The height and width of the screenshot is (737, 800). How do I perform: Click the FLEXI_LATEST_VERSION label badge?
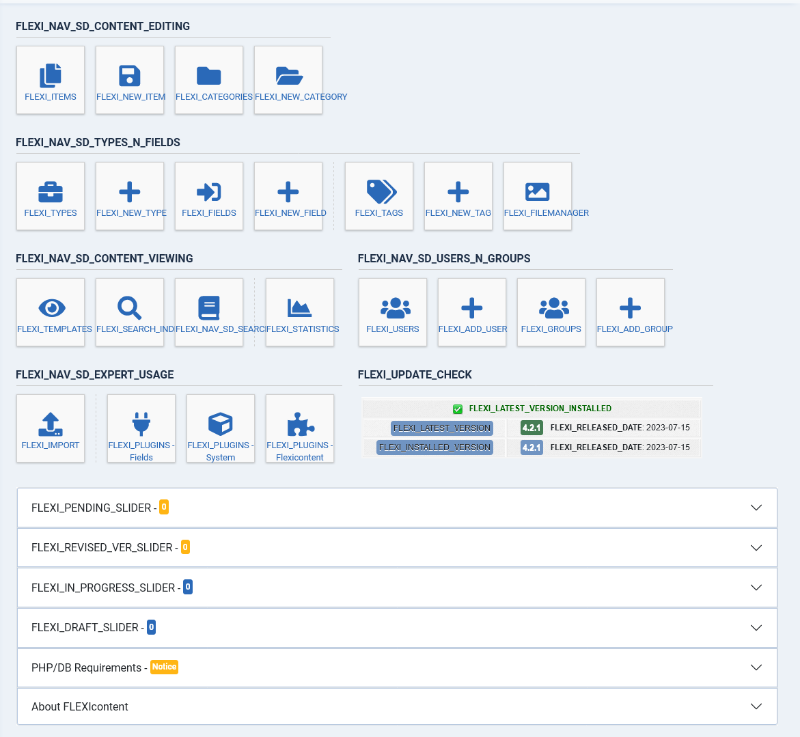click(x=442, y=428)
